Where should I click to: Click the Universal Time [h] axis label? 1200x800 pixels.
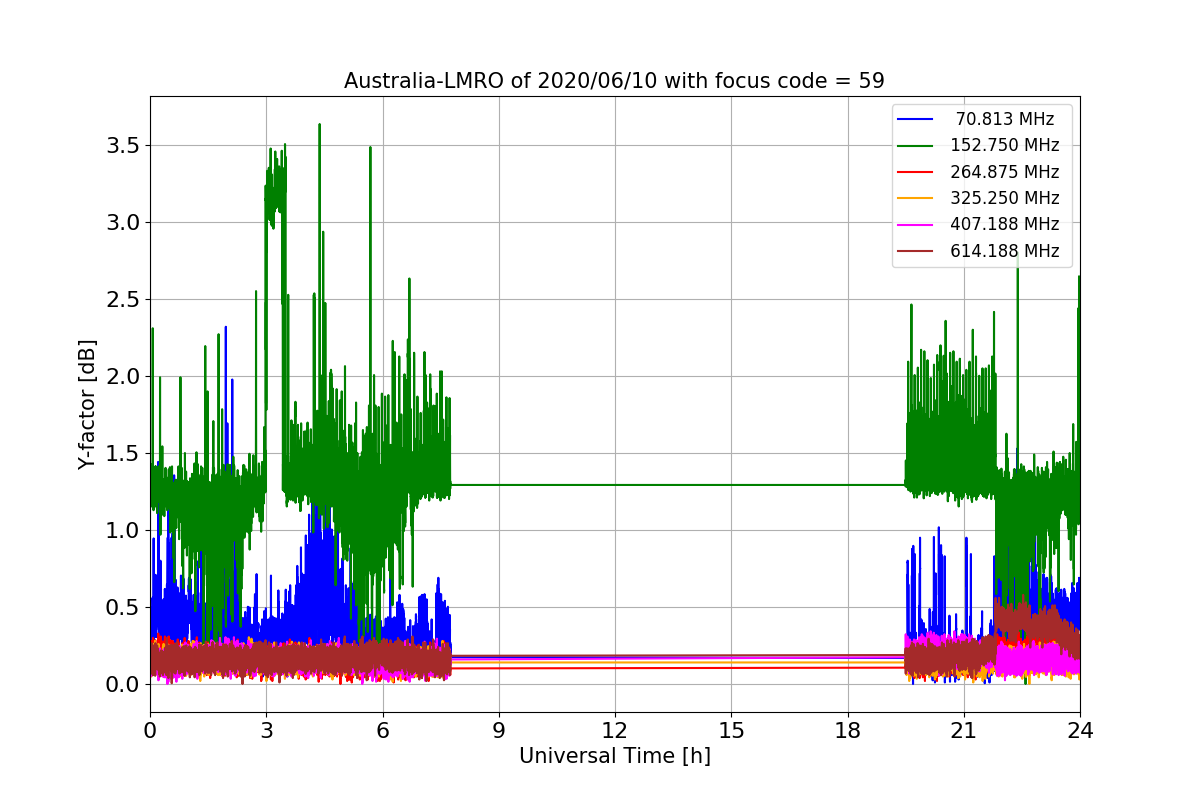click(614, 757)
